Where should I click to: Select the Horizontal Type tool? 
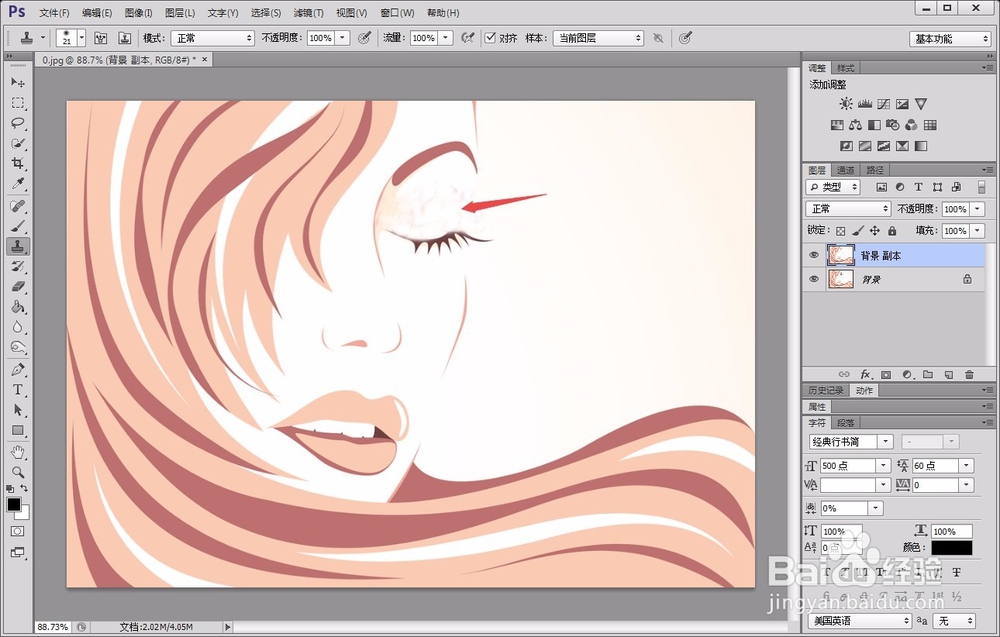(18, 390)
